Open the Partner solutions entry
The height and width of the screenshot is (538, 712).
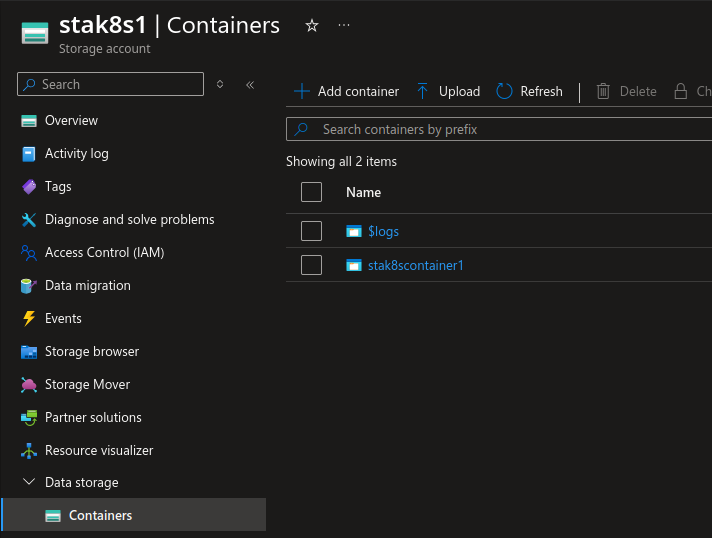click(93, 417)
